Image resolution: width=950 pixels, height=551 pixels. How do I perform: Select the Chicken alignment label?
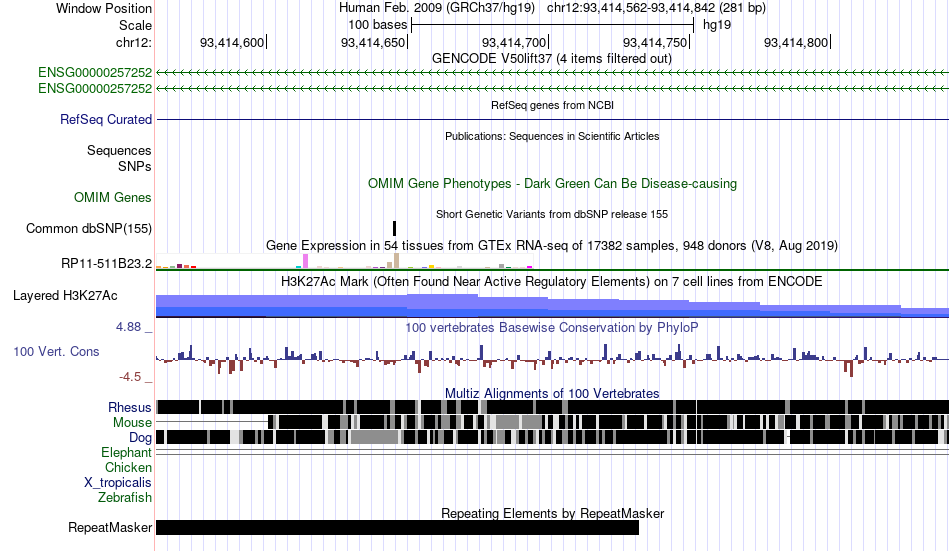(x=128, y=467)
